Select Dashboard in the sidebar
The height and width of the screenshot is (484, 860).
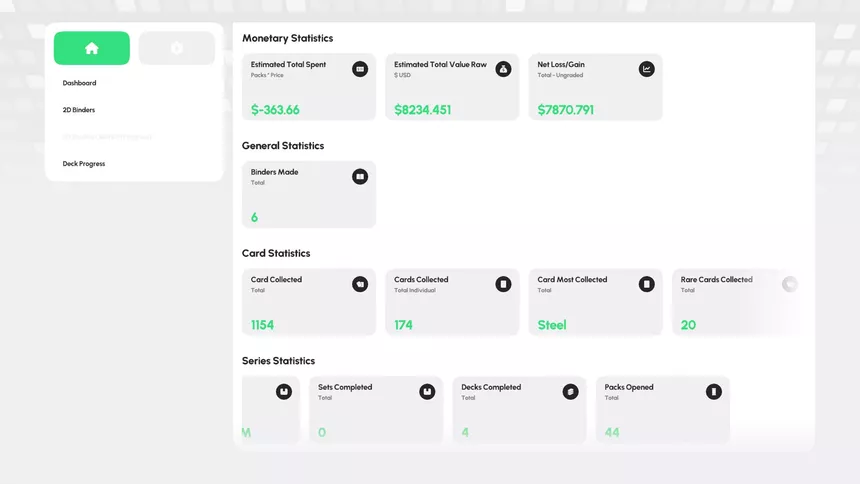pyautogui.click(x=80, y=83)
